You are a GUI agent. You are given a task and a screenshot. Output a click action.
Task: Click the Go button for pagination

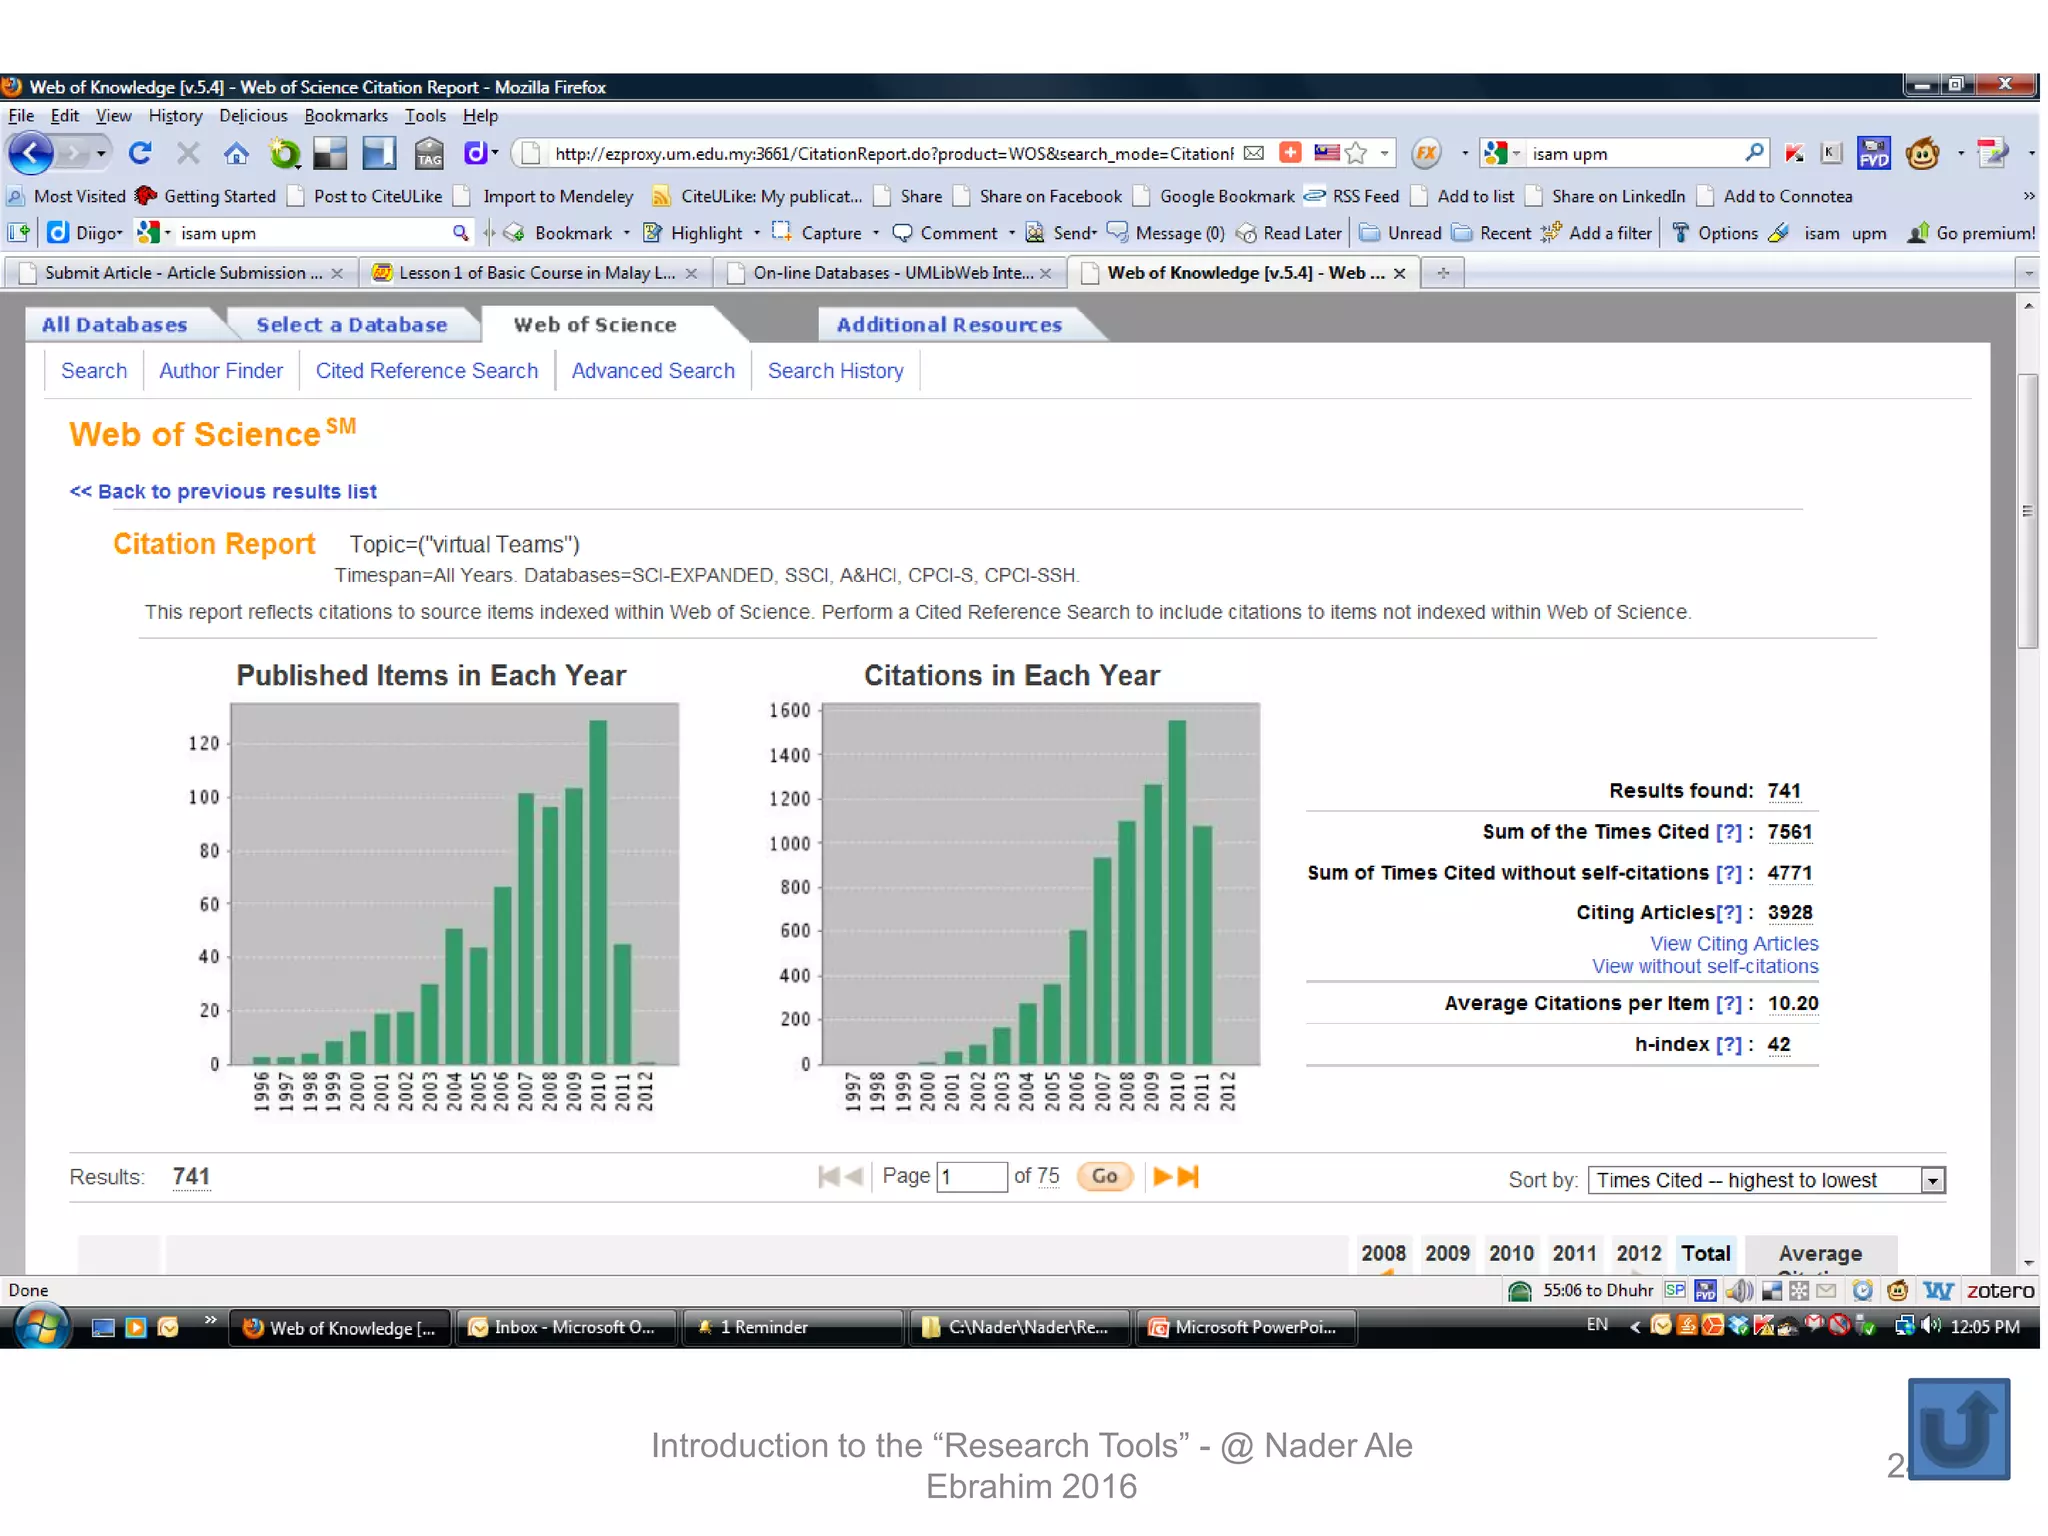pos(1104,1176)
